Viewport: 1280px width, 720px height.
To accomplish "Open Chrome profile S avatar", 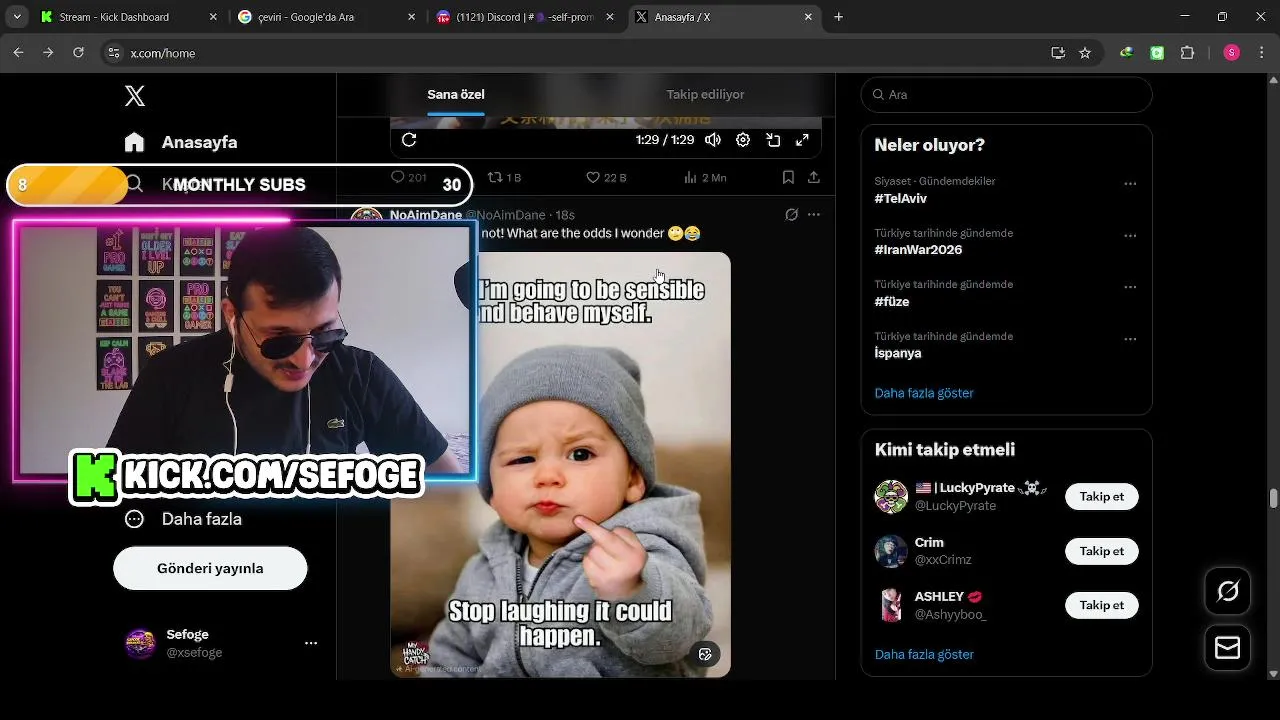I will [x=1231, y=53].
